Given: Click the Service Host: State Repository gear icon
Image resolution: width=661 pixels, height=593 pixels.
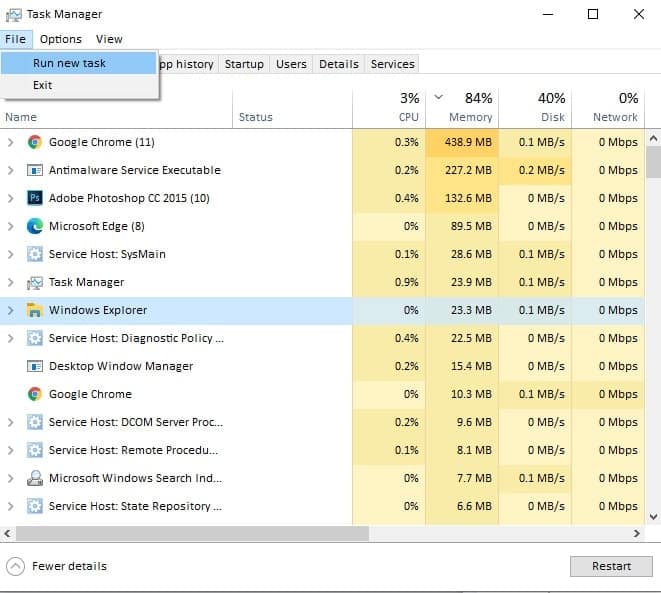Looking at the screenshot, I should (35, 506).
